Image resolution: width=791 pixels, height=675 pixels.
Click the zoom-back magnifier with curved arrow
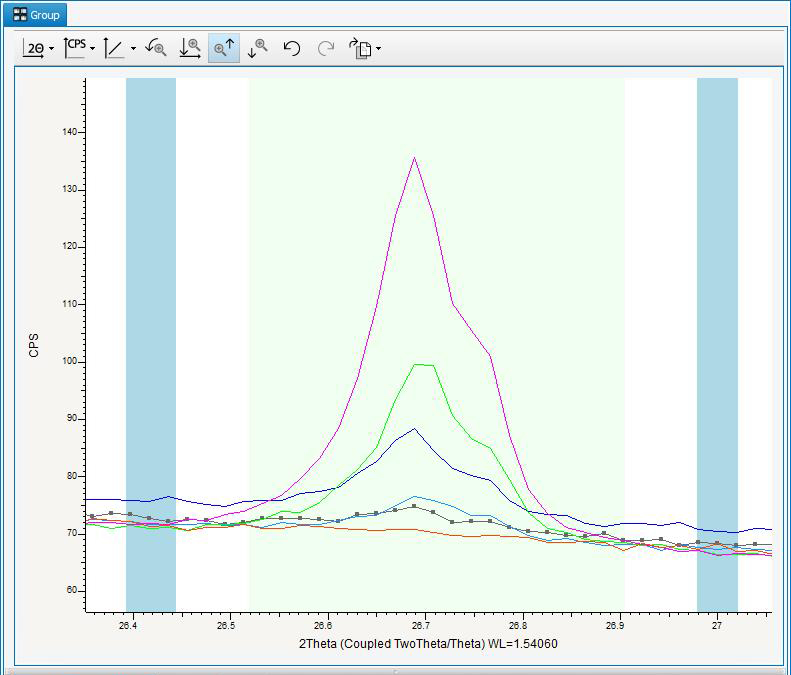pos(155,48)
